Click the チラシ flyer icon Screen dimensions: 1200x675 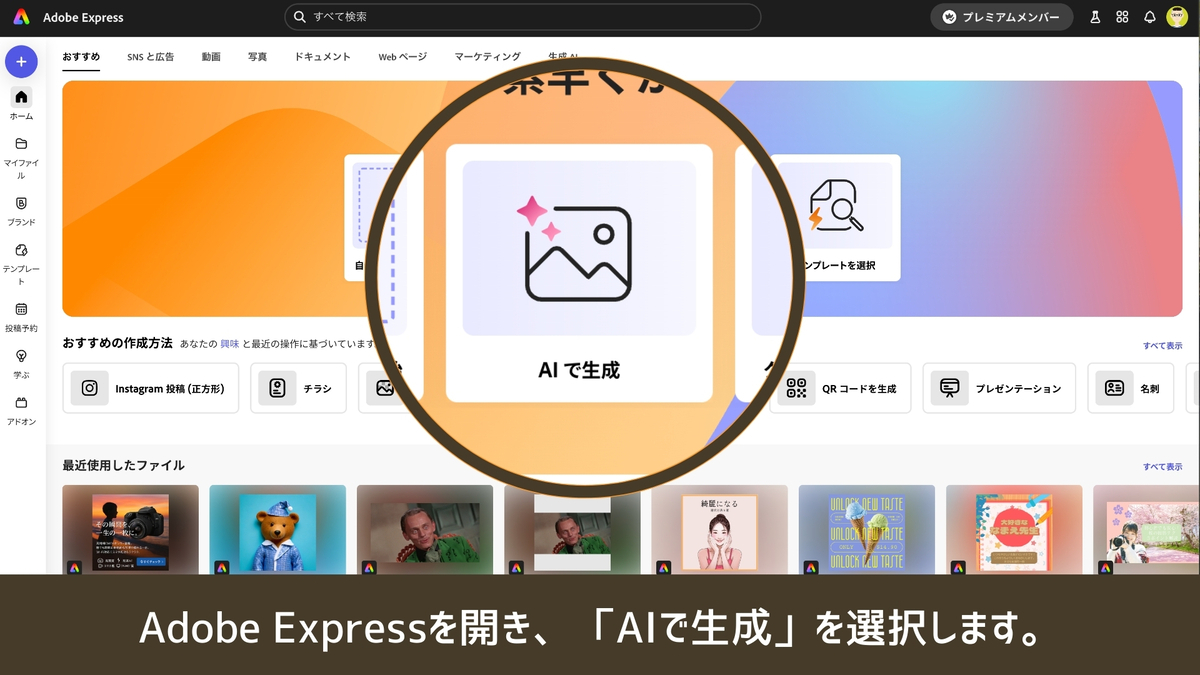(x=277, y=388)
